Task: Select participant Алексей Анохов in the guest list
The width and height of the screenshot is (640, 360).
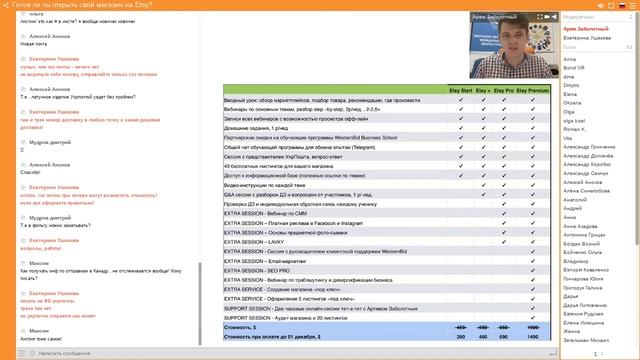Action: click(582, 182)
